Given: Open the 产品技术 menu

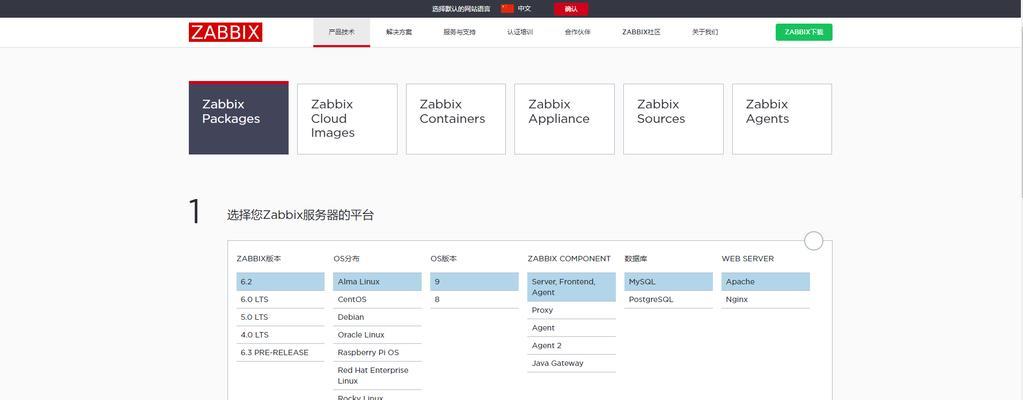Looking at the screenshot, I should point(341,32).
